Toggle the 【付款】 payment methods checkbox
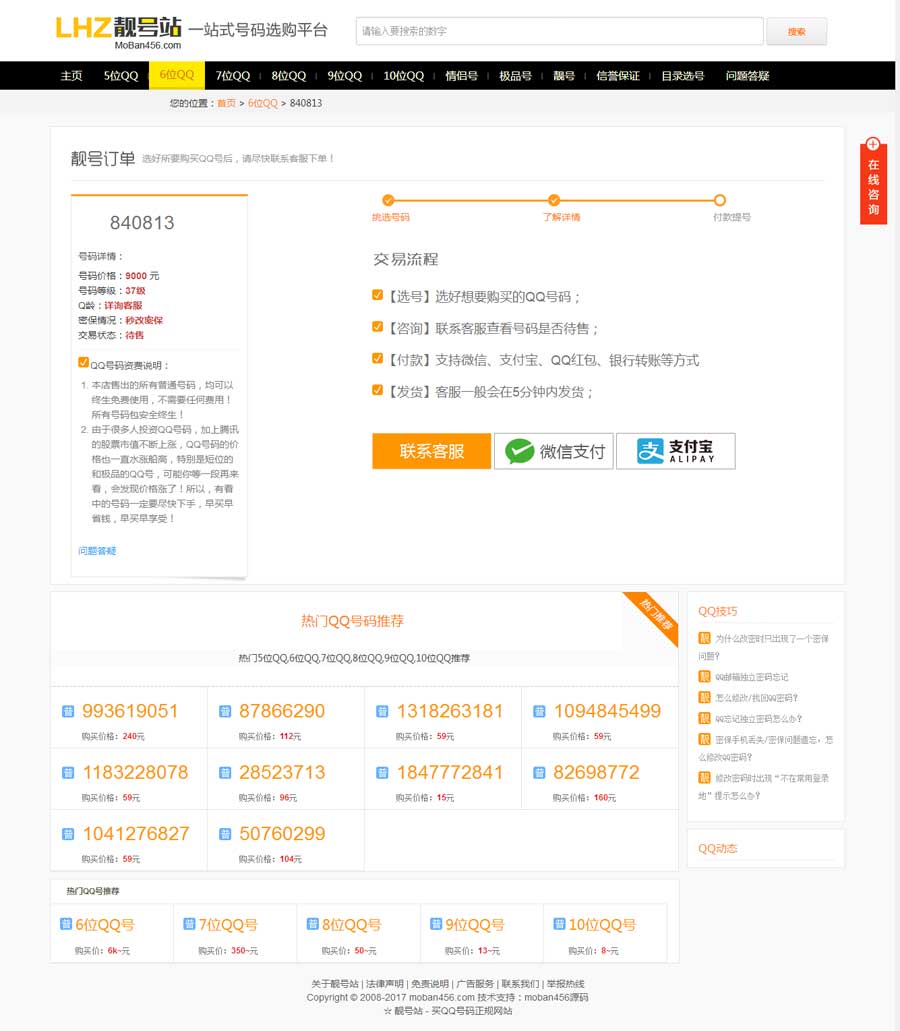 (x=378, y=359)
